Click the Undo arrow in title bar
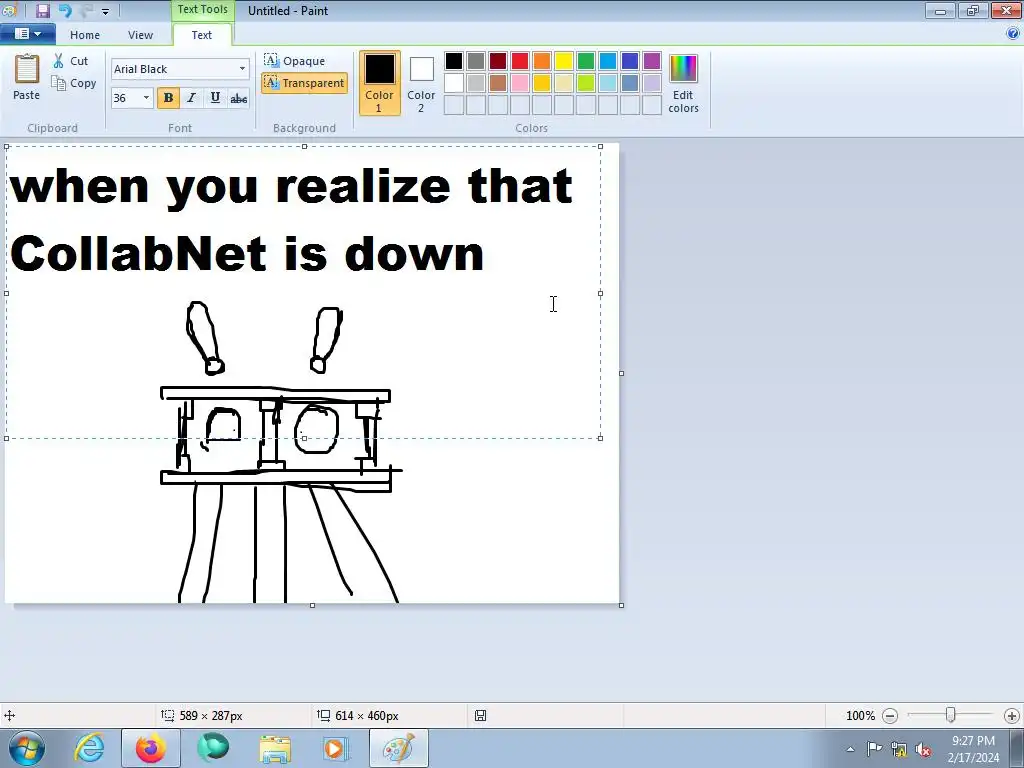Viewport: 1024px width, 768px height. point(65,10)
